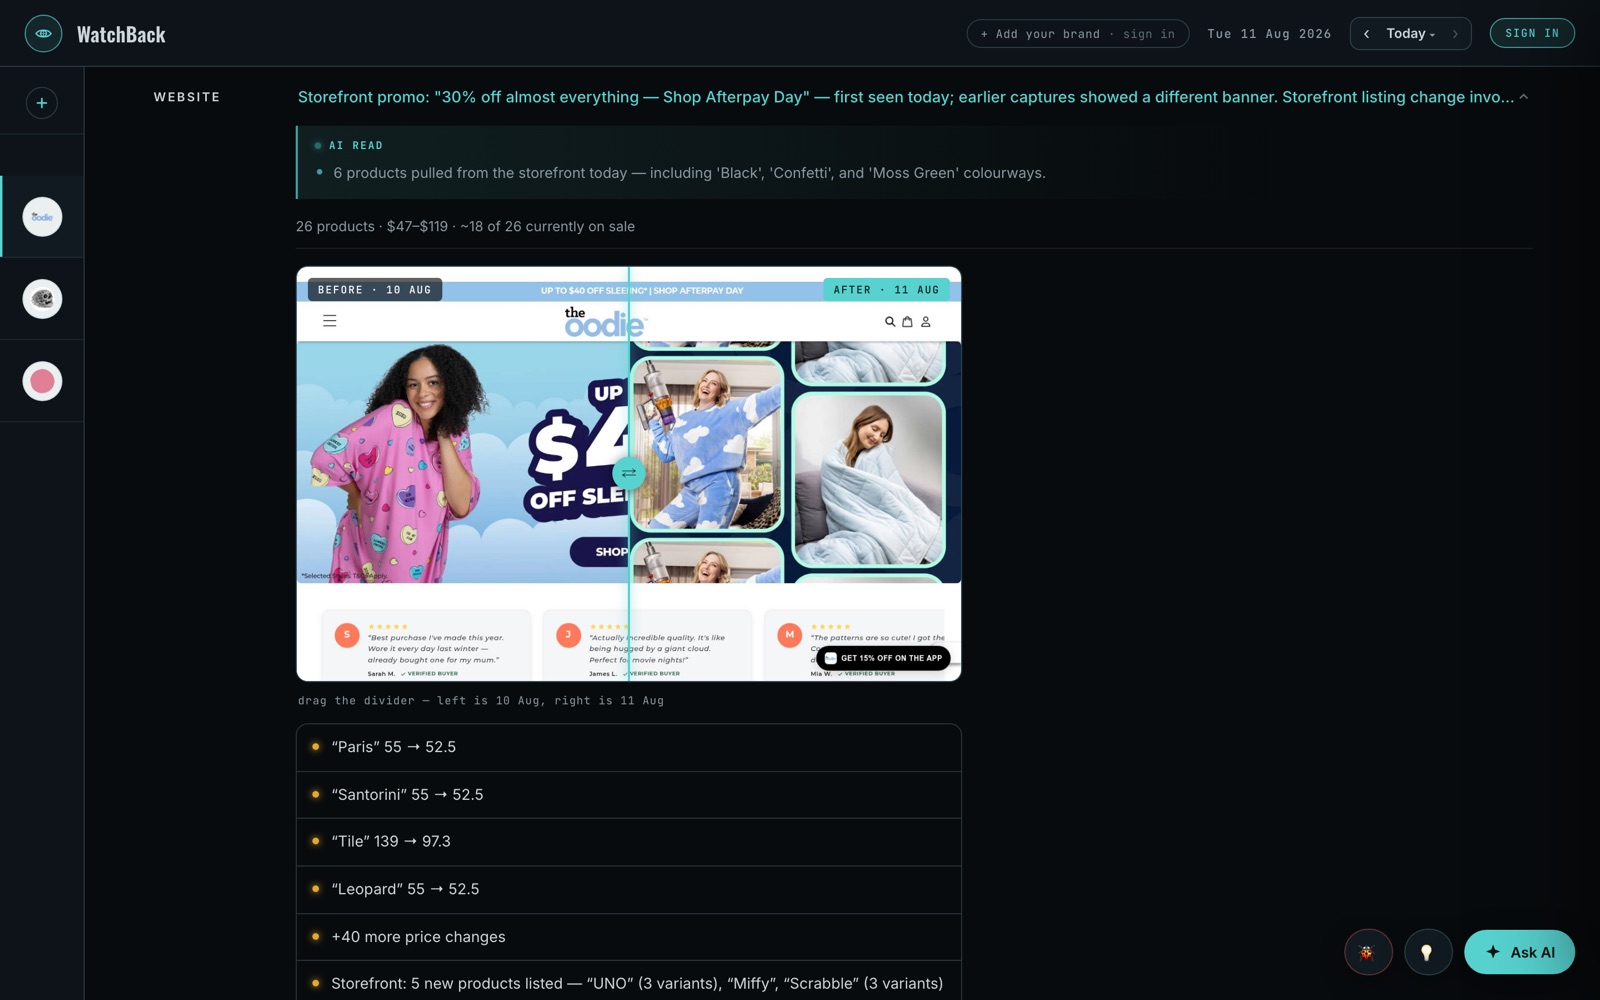The height and width of the screenshot is (1000, 1600).
Task: Click the "Leopard" 55 → 52.5 row
Action: click(629, 889)
